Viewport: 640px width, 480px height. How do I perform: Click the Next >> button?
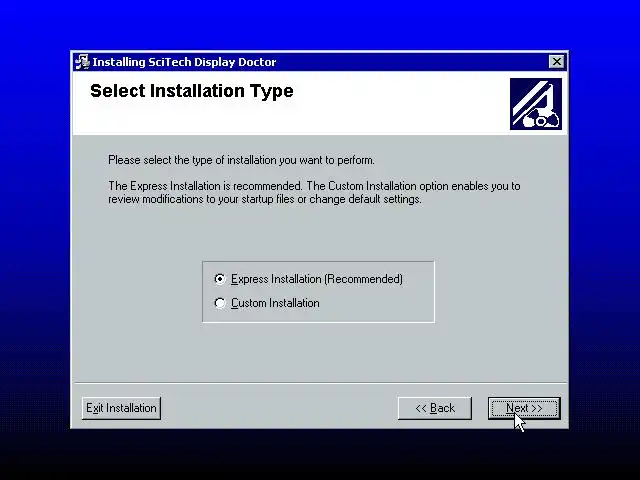point(524,408)
